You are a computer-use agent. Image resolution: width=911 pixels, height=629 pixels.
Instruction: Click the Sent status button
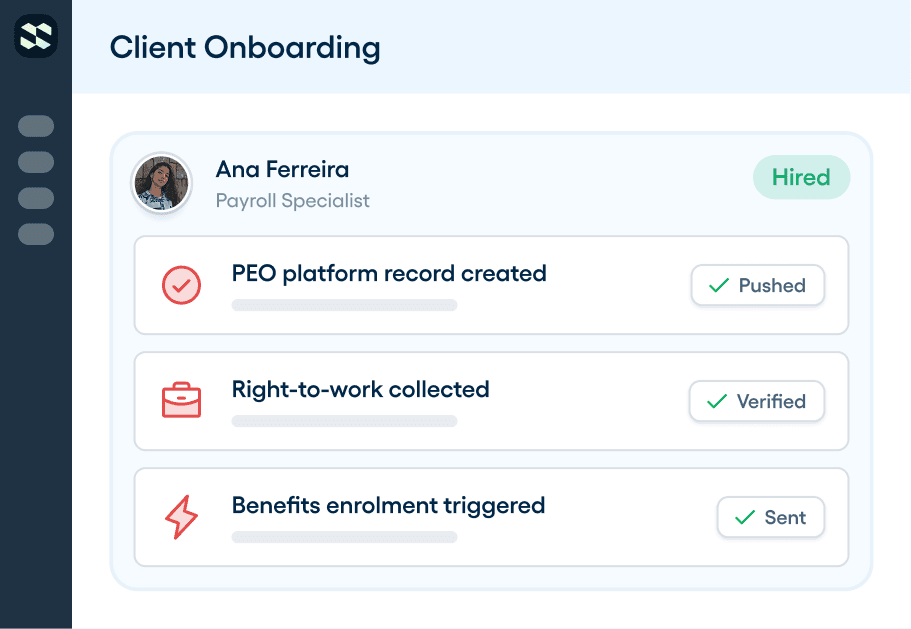click(x=770, y=517)
